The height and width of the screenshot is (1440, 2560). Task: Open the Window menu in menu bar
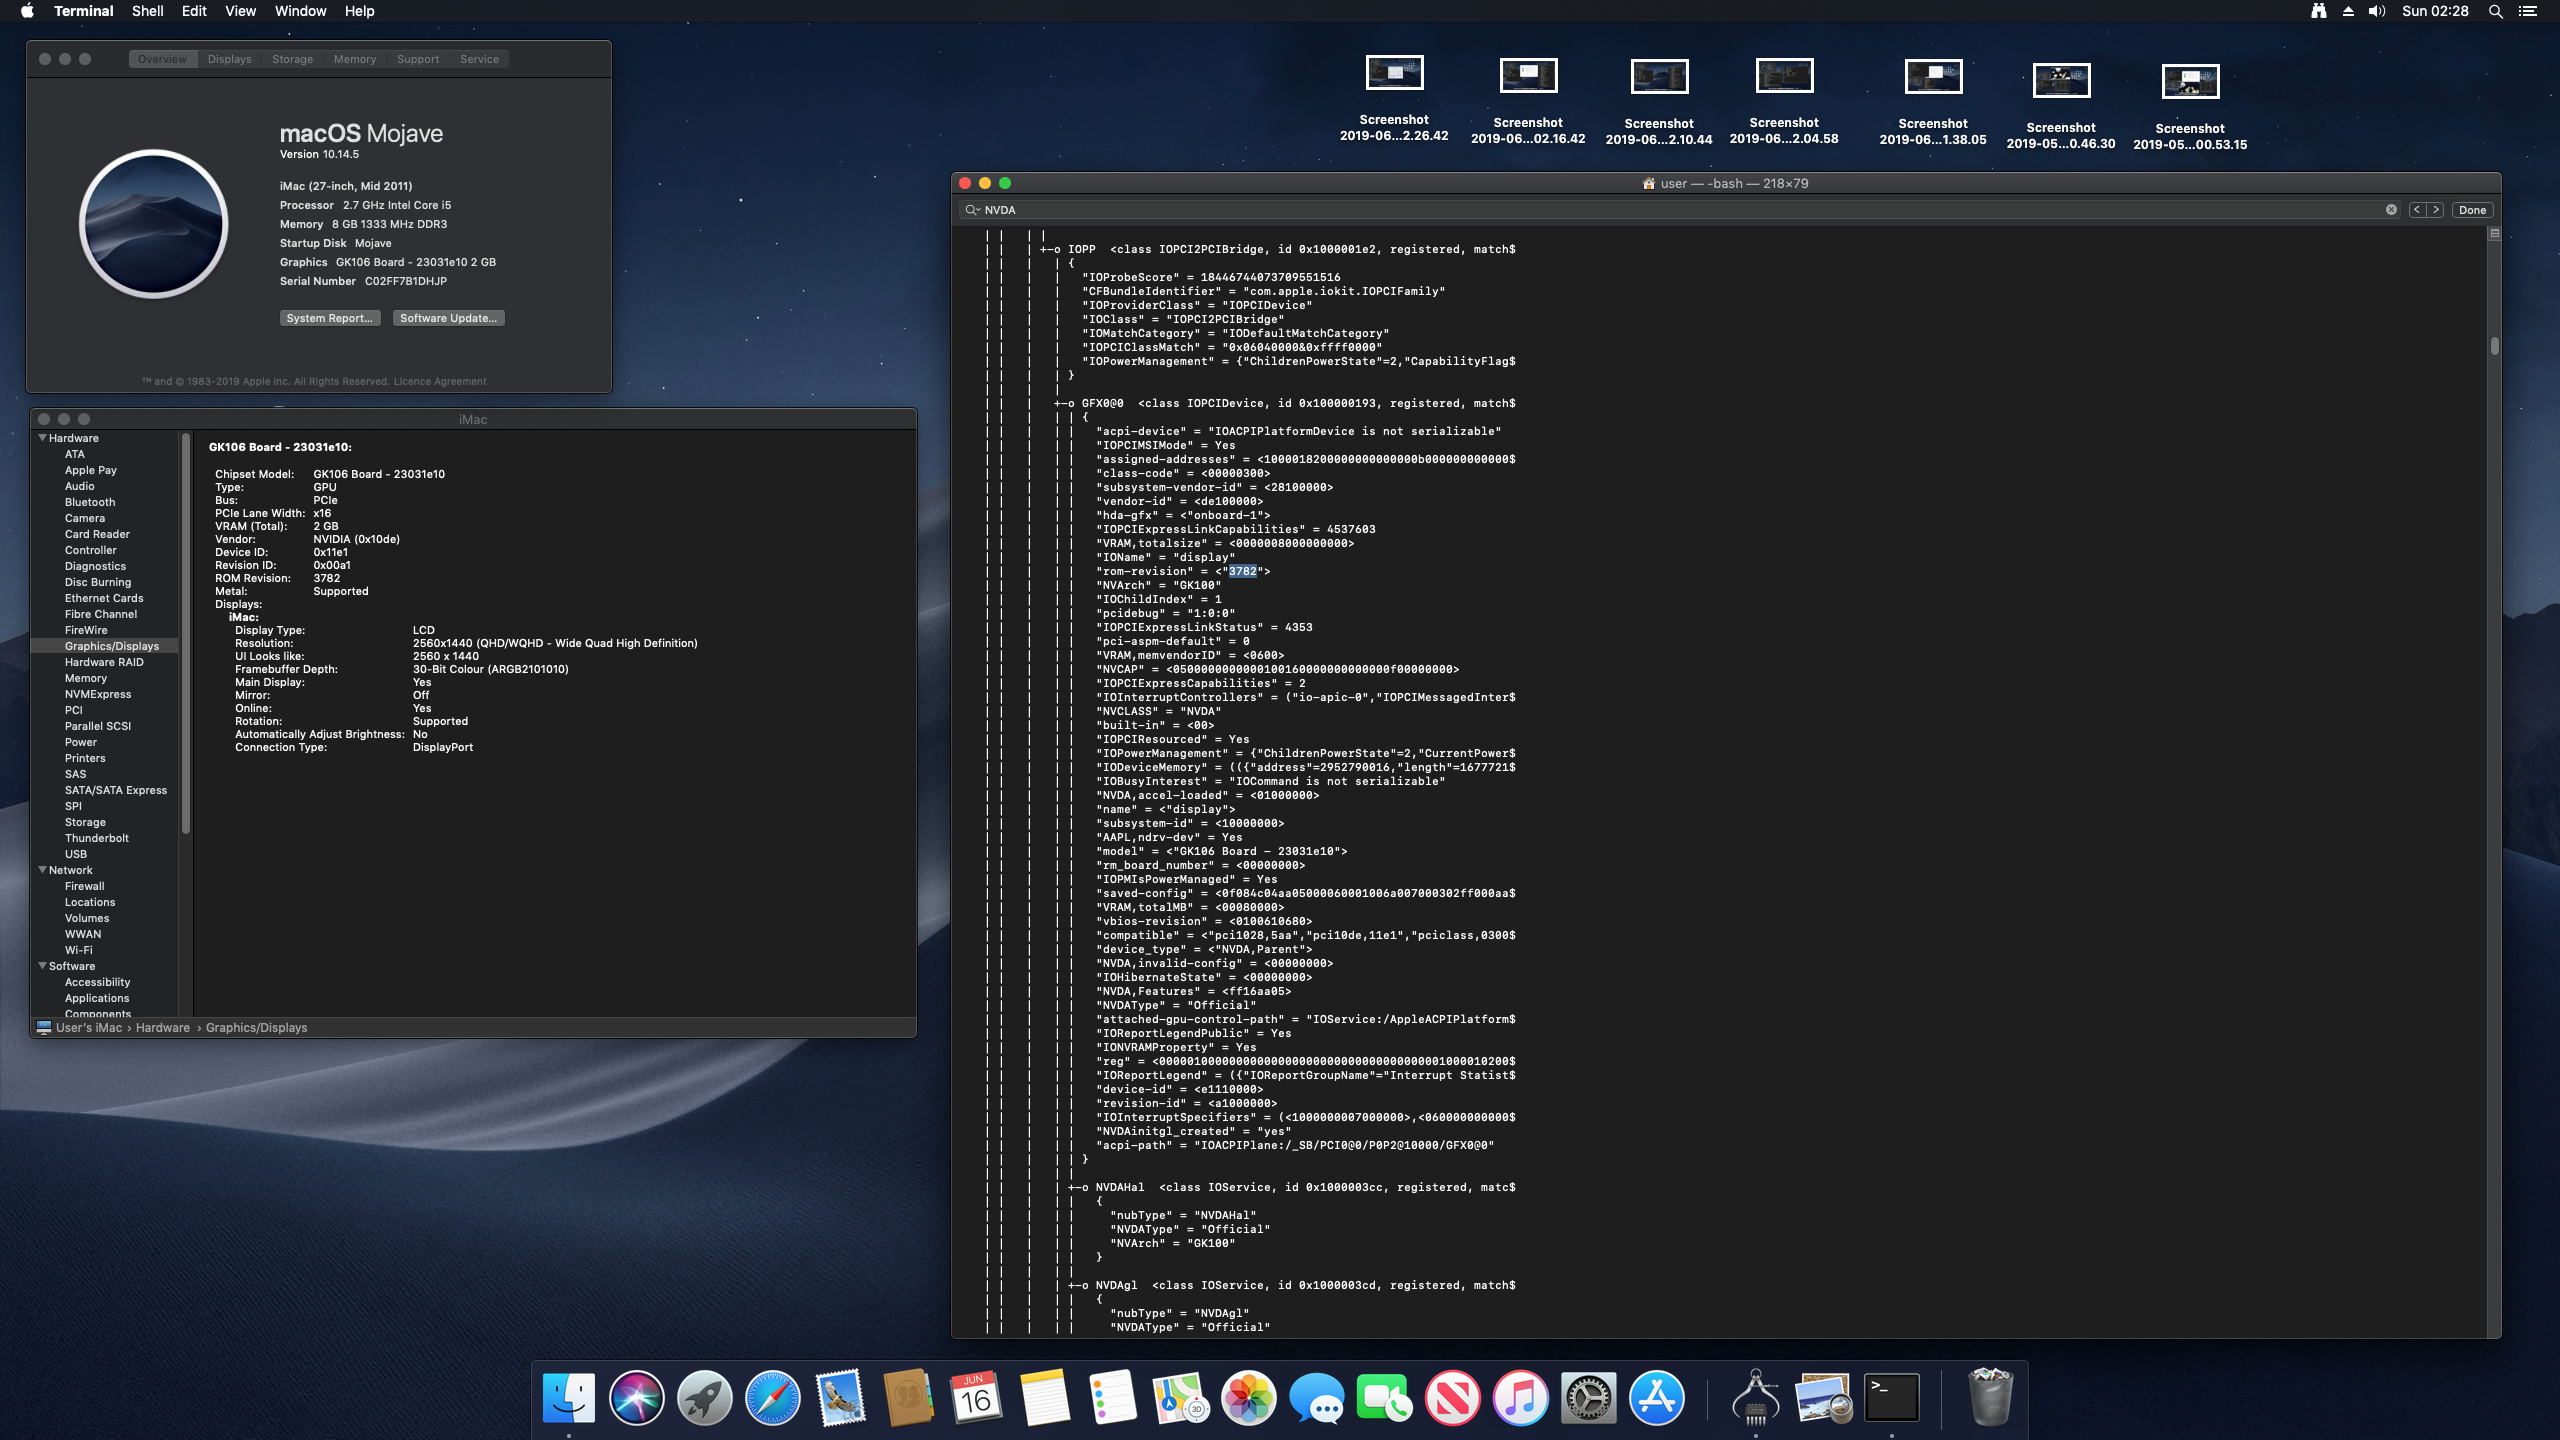coord(300,11)
